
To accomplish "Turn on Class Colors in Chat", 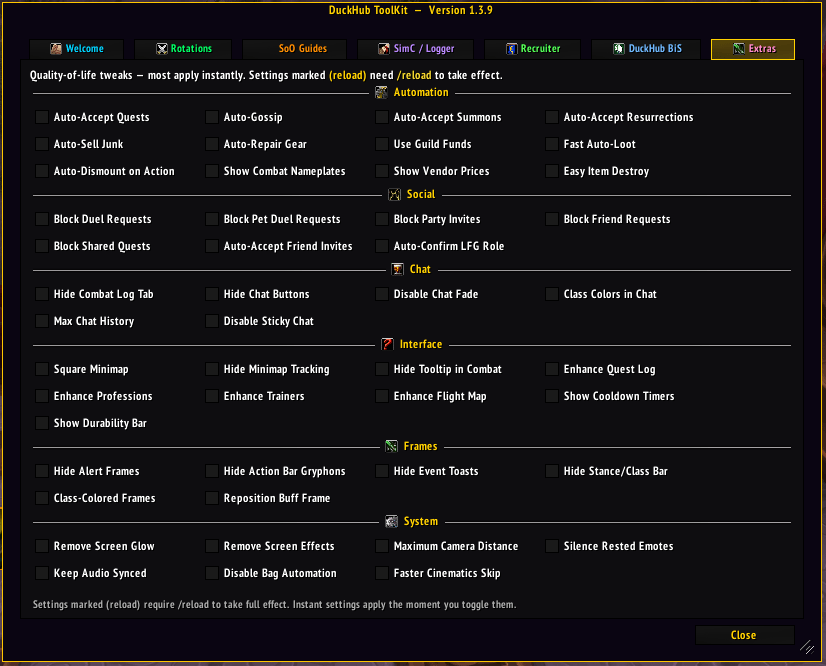I will (x=552, y=294).
